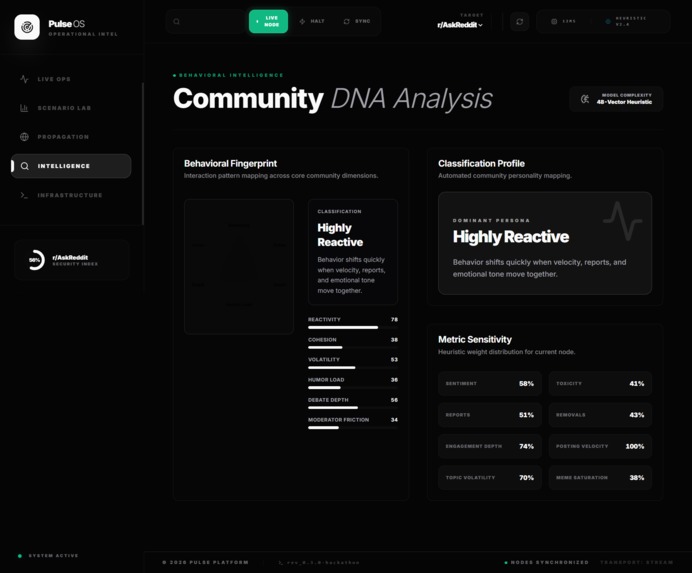692x573 pixels.
Task: Open Scenario Lab via its bar-chart icon
Action: pyautogui.click(x=24, y=108)
